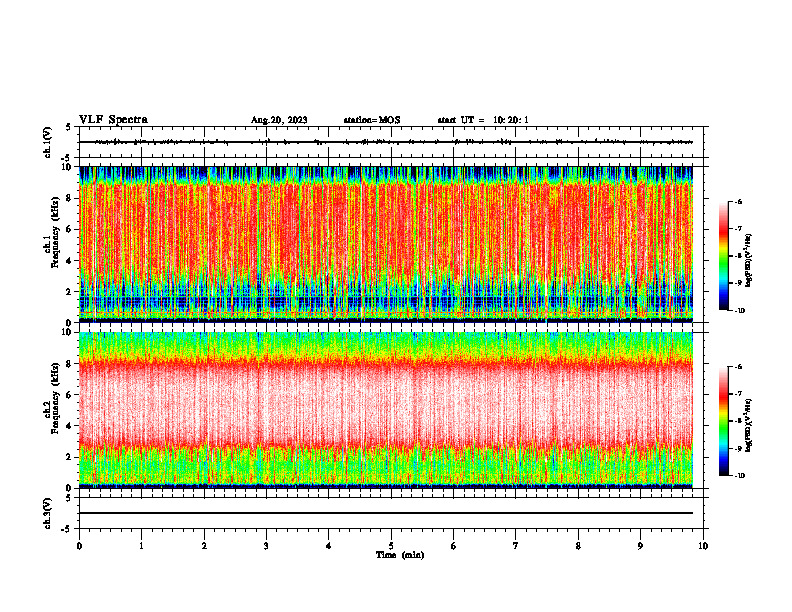Click the ch.1(V) voltage tick "5"
Viewport: 792px width, 612px height.
[69, 127]
